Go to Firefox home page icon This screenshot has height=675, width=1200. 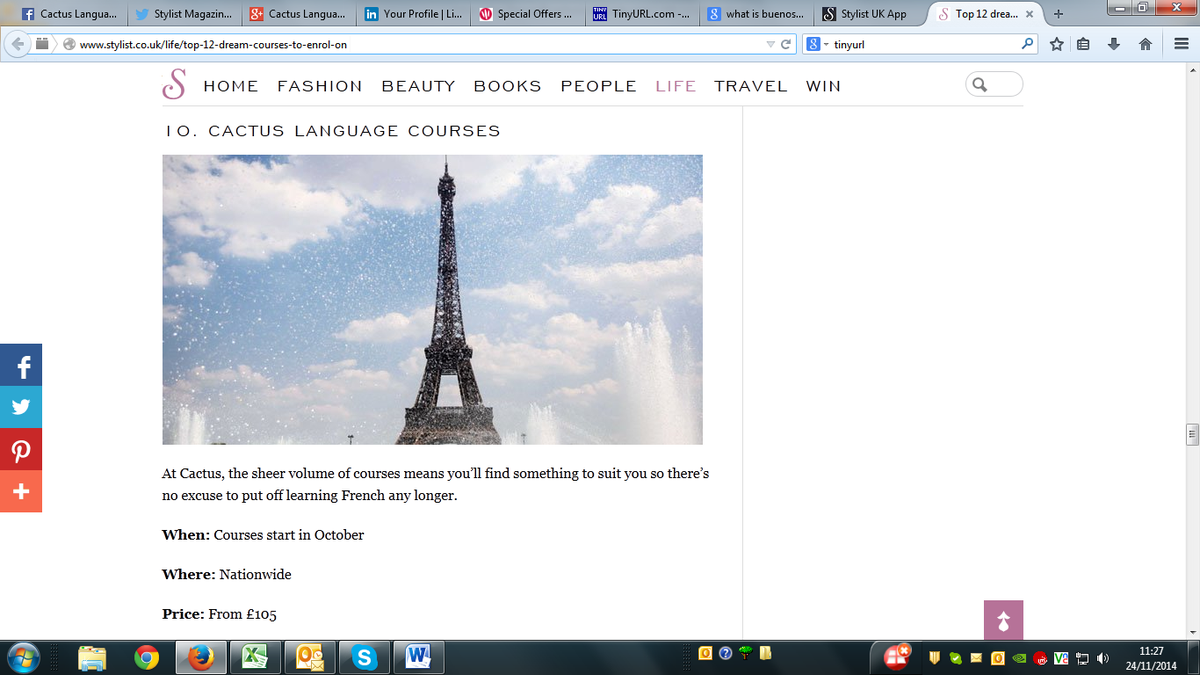tap(1146, 44)
